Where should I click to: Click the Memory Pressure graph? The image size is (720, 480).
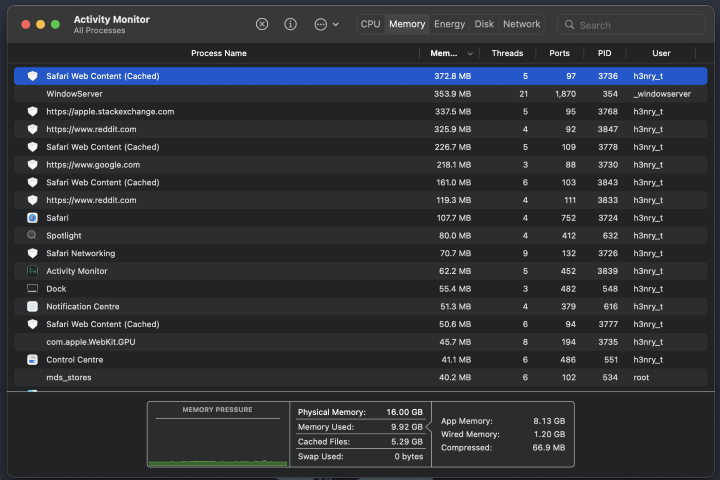point(218,434)
